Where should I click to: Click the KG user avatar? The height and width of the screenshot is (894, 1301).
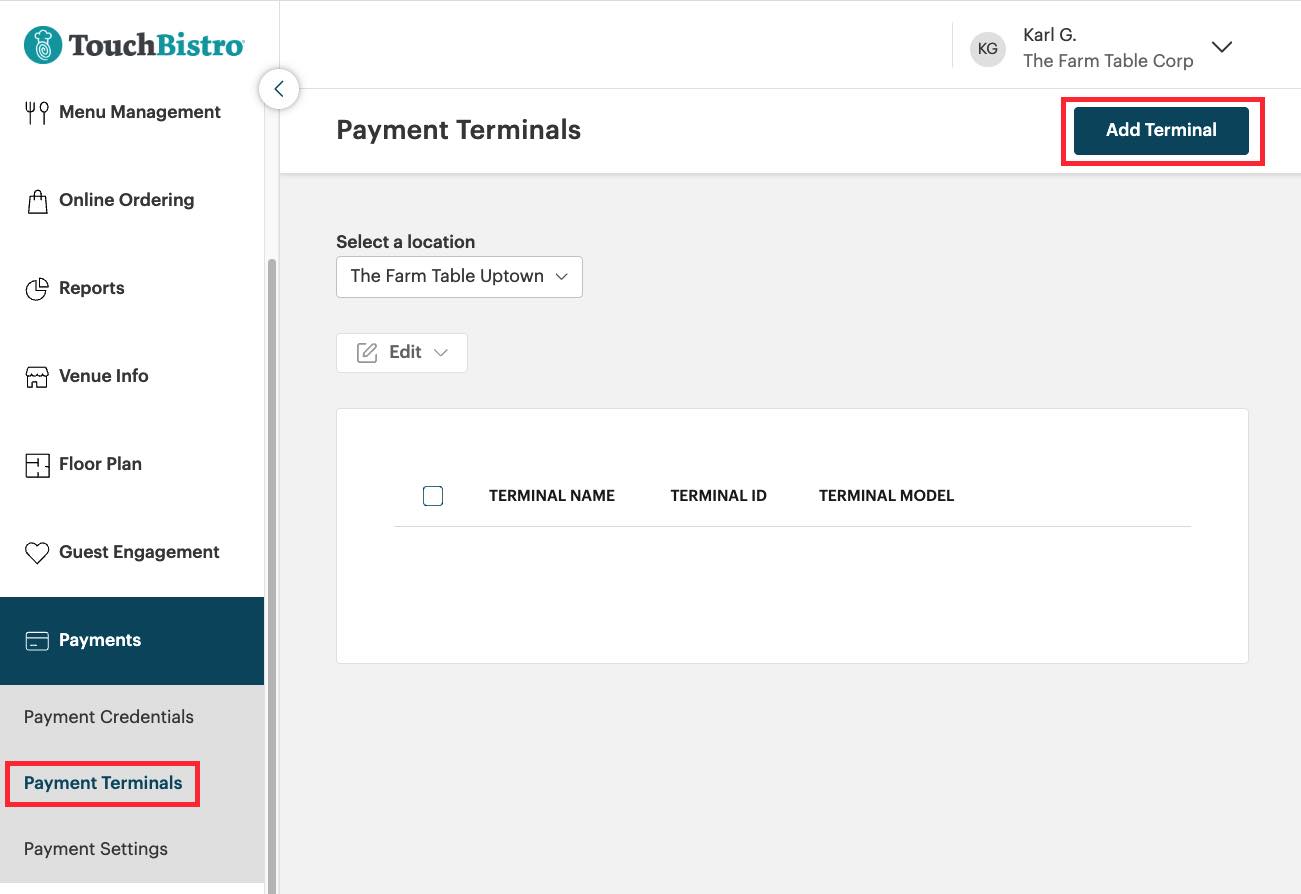pyautogui.click(x=987, y=49)
